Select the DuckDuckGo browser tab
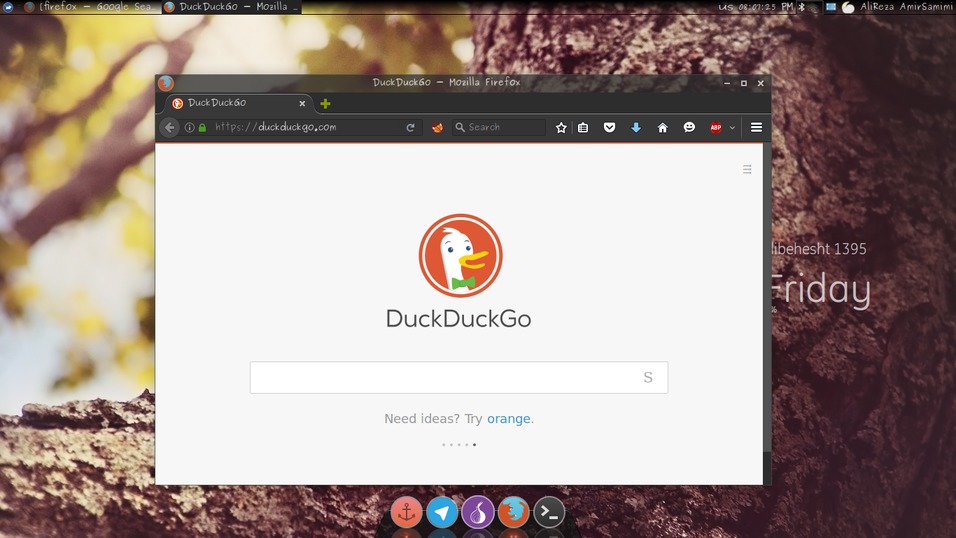 238,103
